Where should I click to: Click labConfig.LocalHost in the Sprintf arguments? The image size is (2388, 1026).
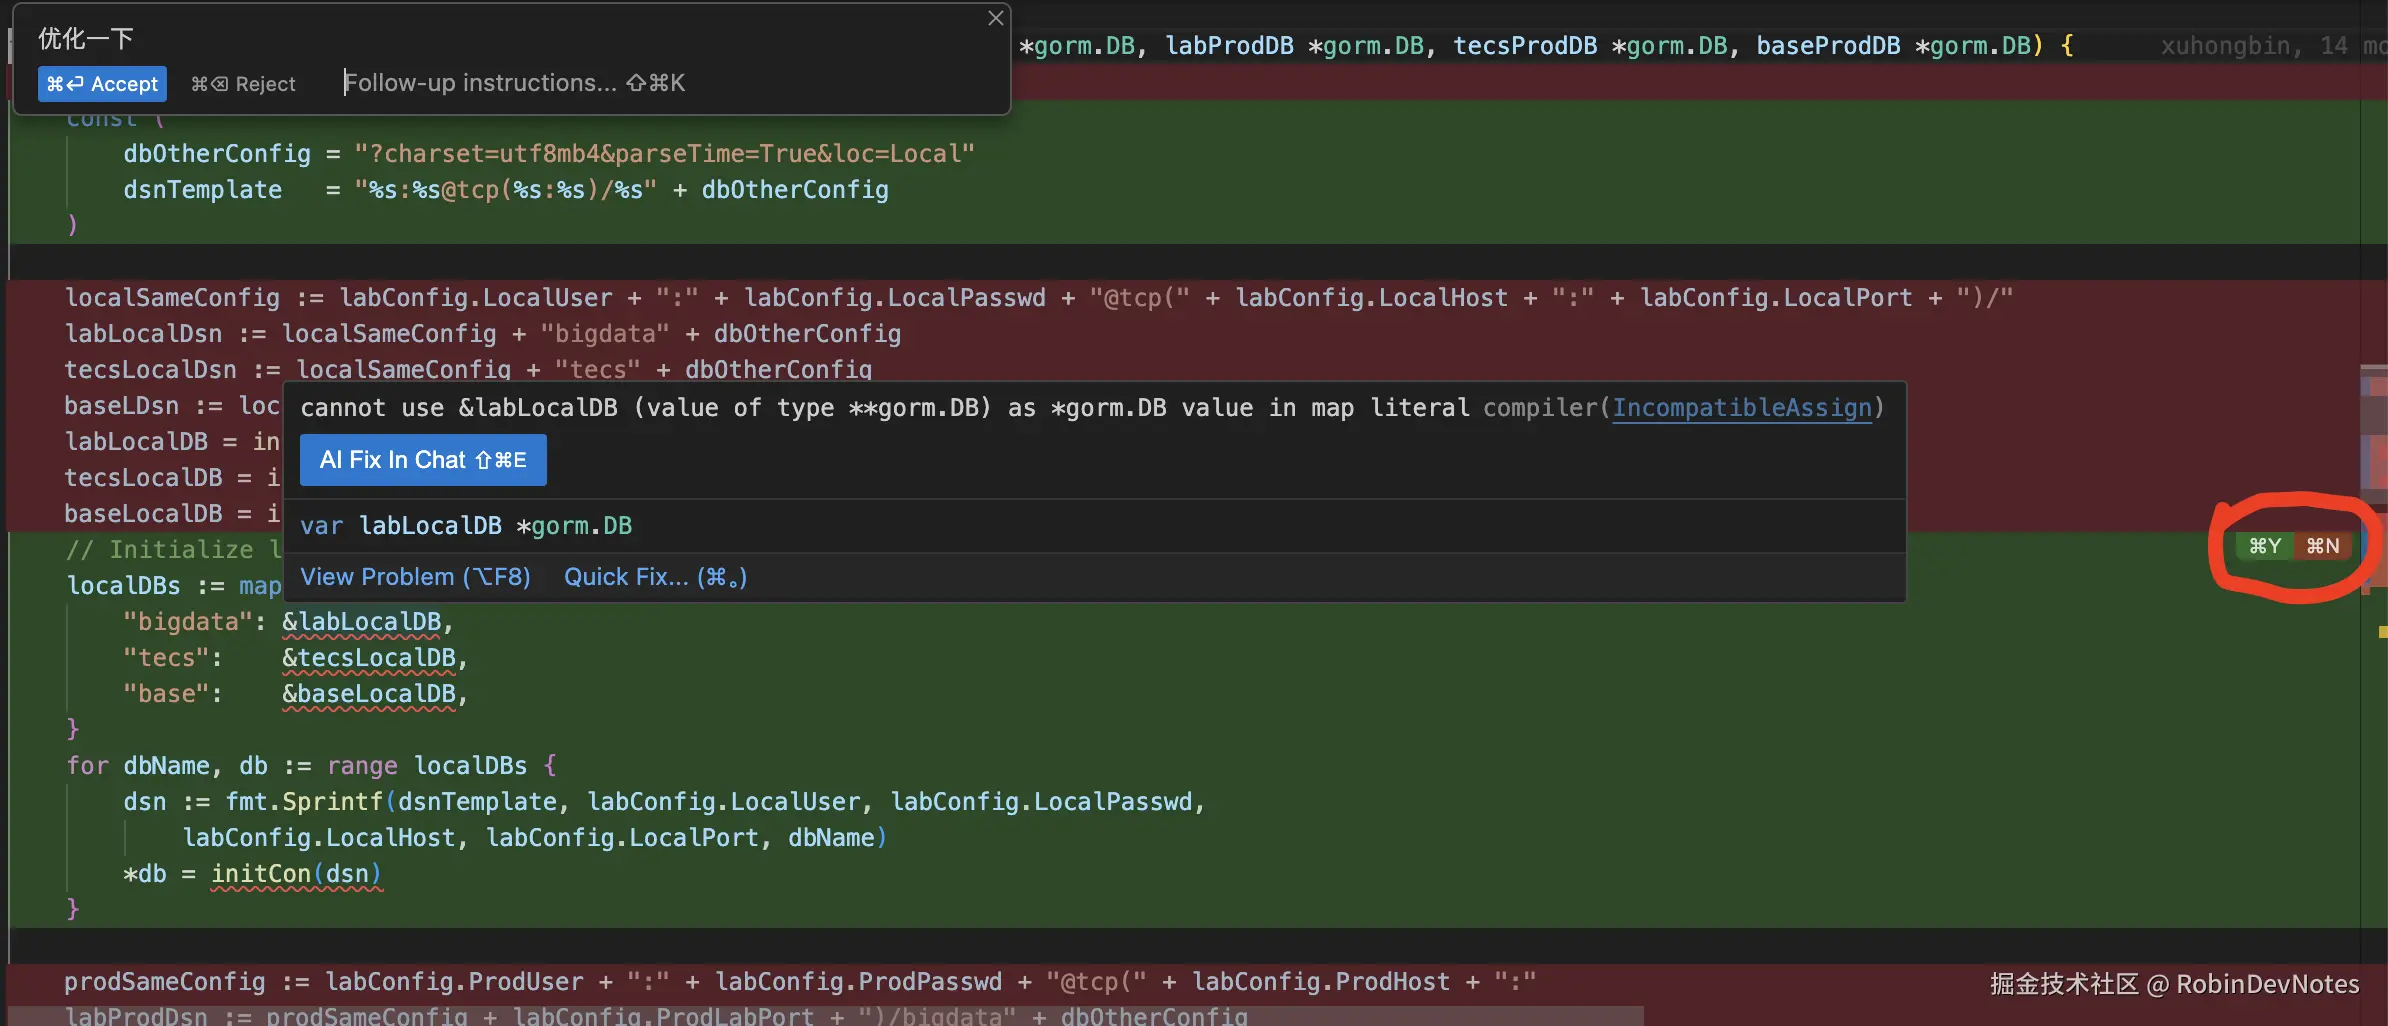click(x=318, y=838)
